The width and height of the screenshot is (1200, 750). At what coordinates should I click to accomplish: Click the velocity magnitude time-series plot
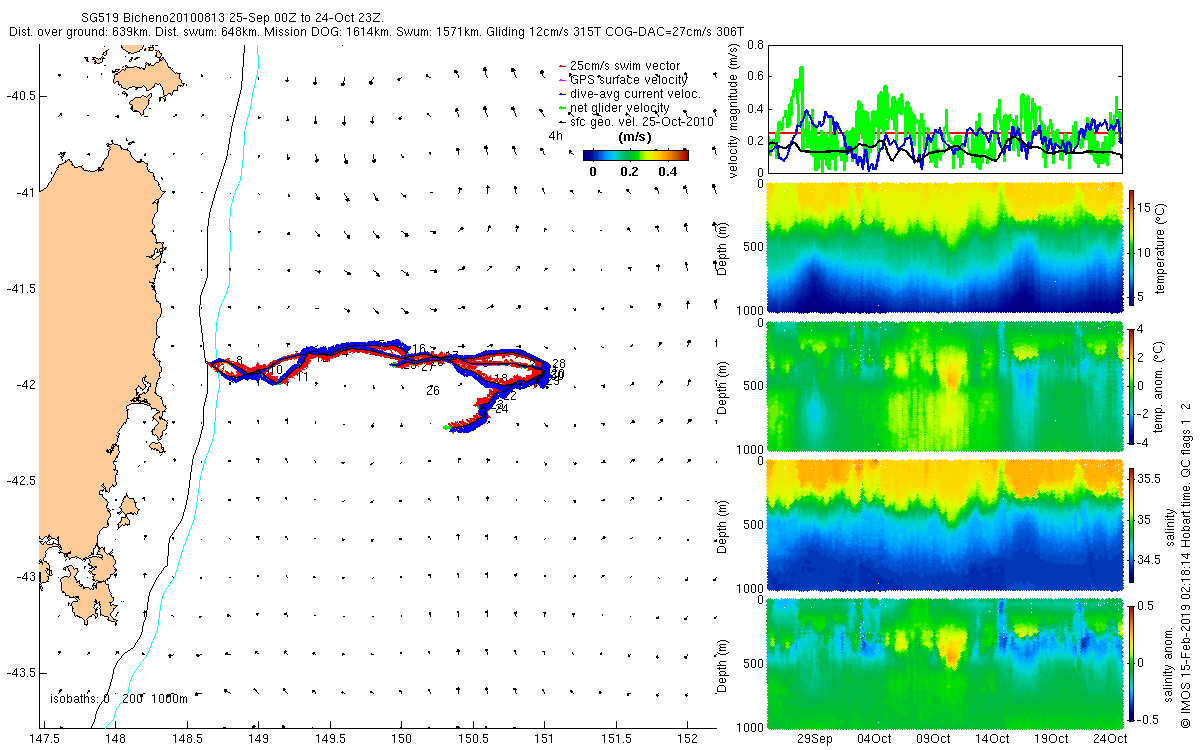pos(943,108)
